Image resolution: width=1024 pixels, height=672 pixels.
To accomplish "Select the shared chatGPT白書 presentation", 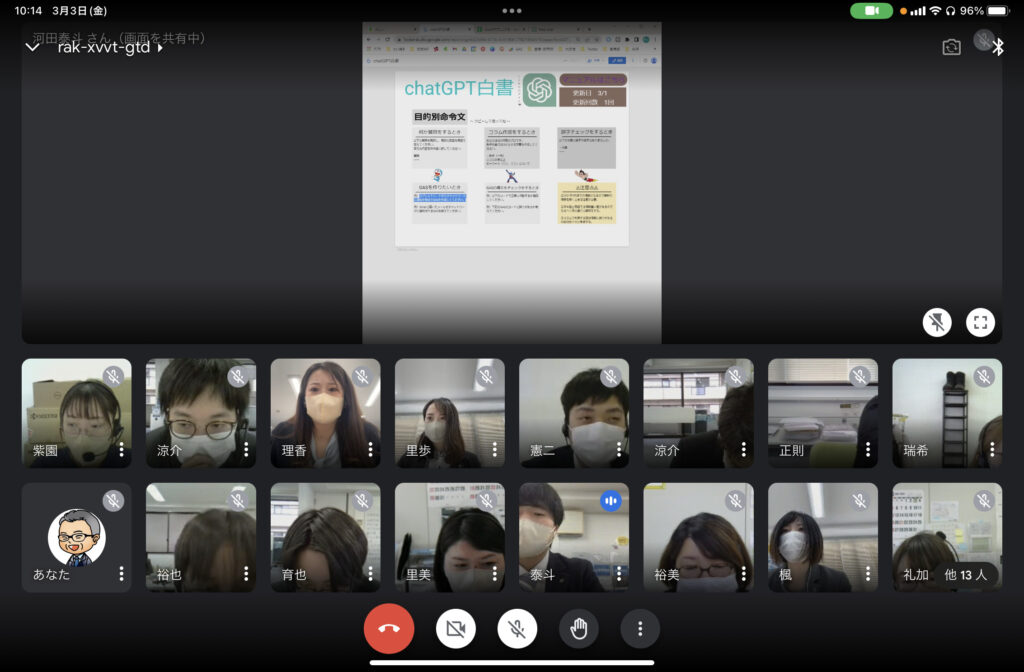I will click(512, 183).
